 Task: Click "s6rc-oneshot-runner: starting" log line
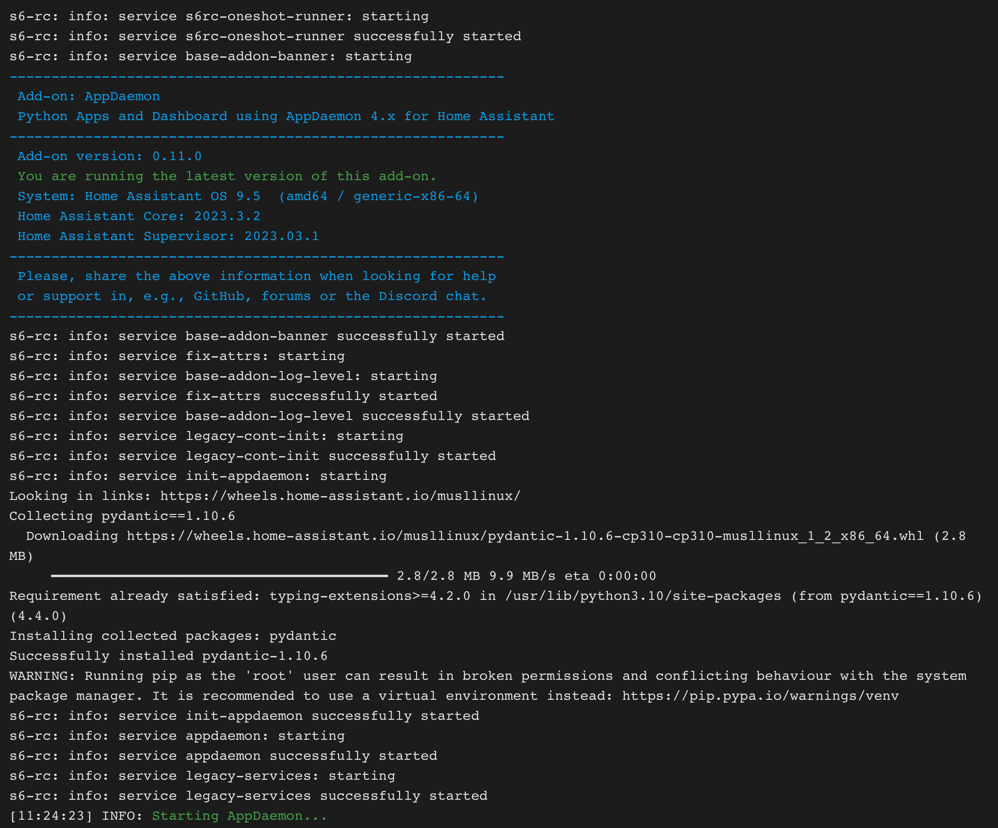tap(219, 17)
